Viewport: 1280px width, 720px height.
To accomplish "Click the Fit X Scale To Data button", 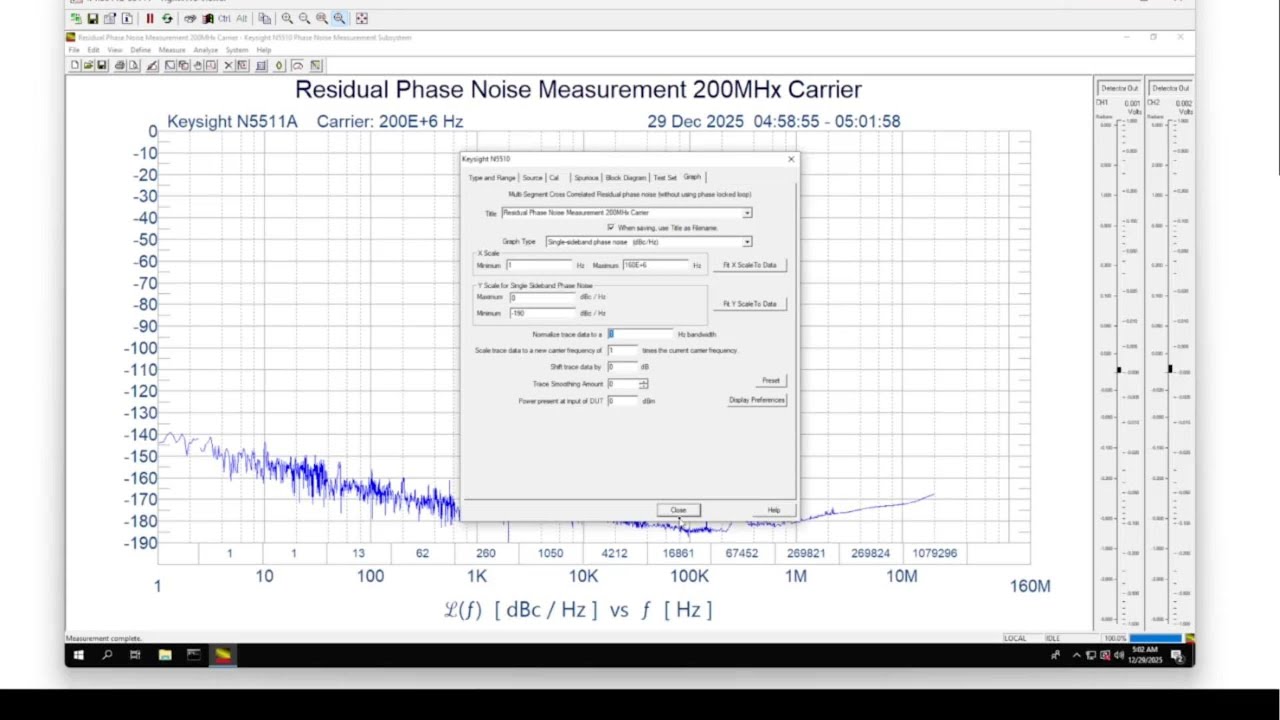I will click(750, 265).
